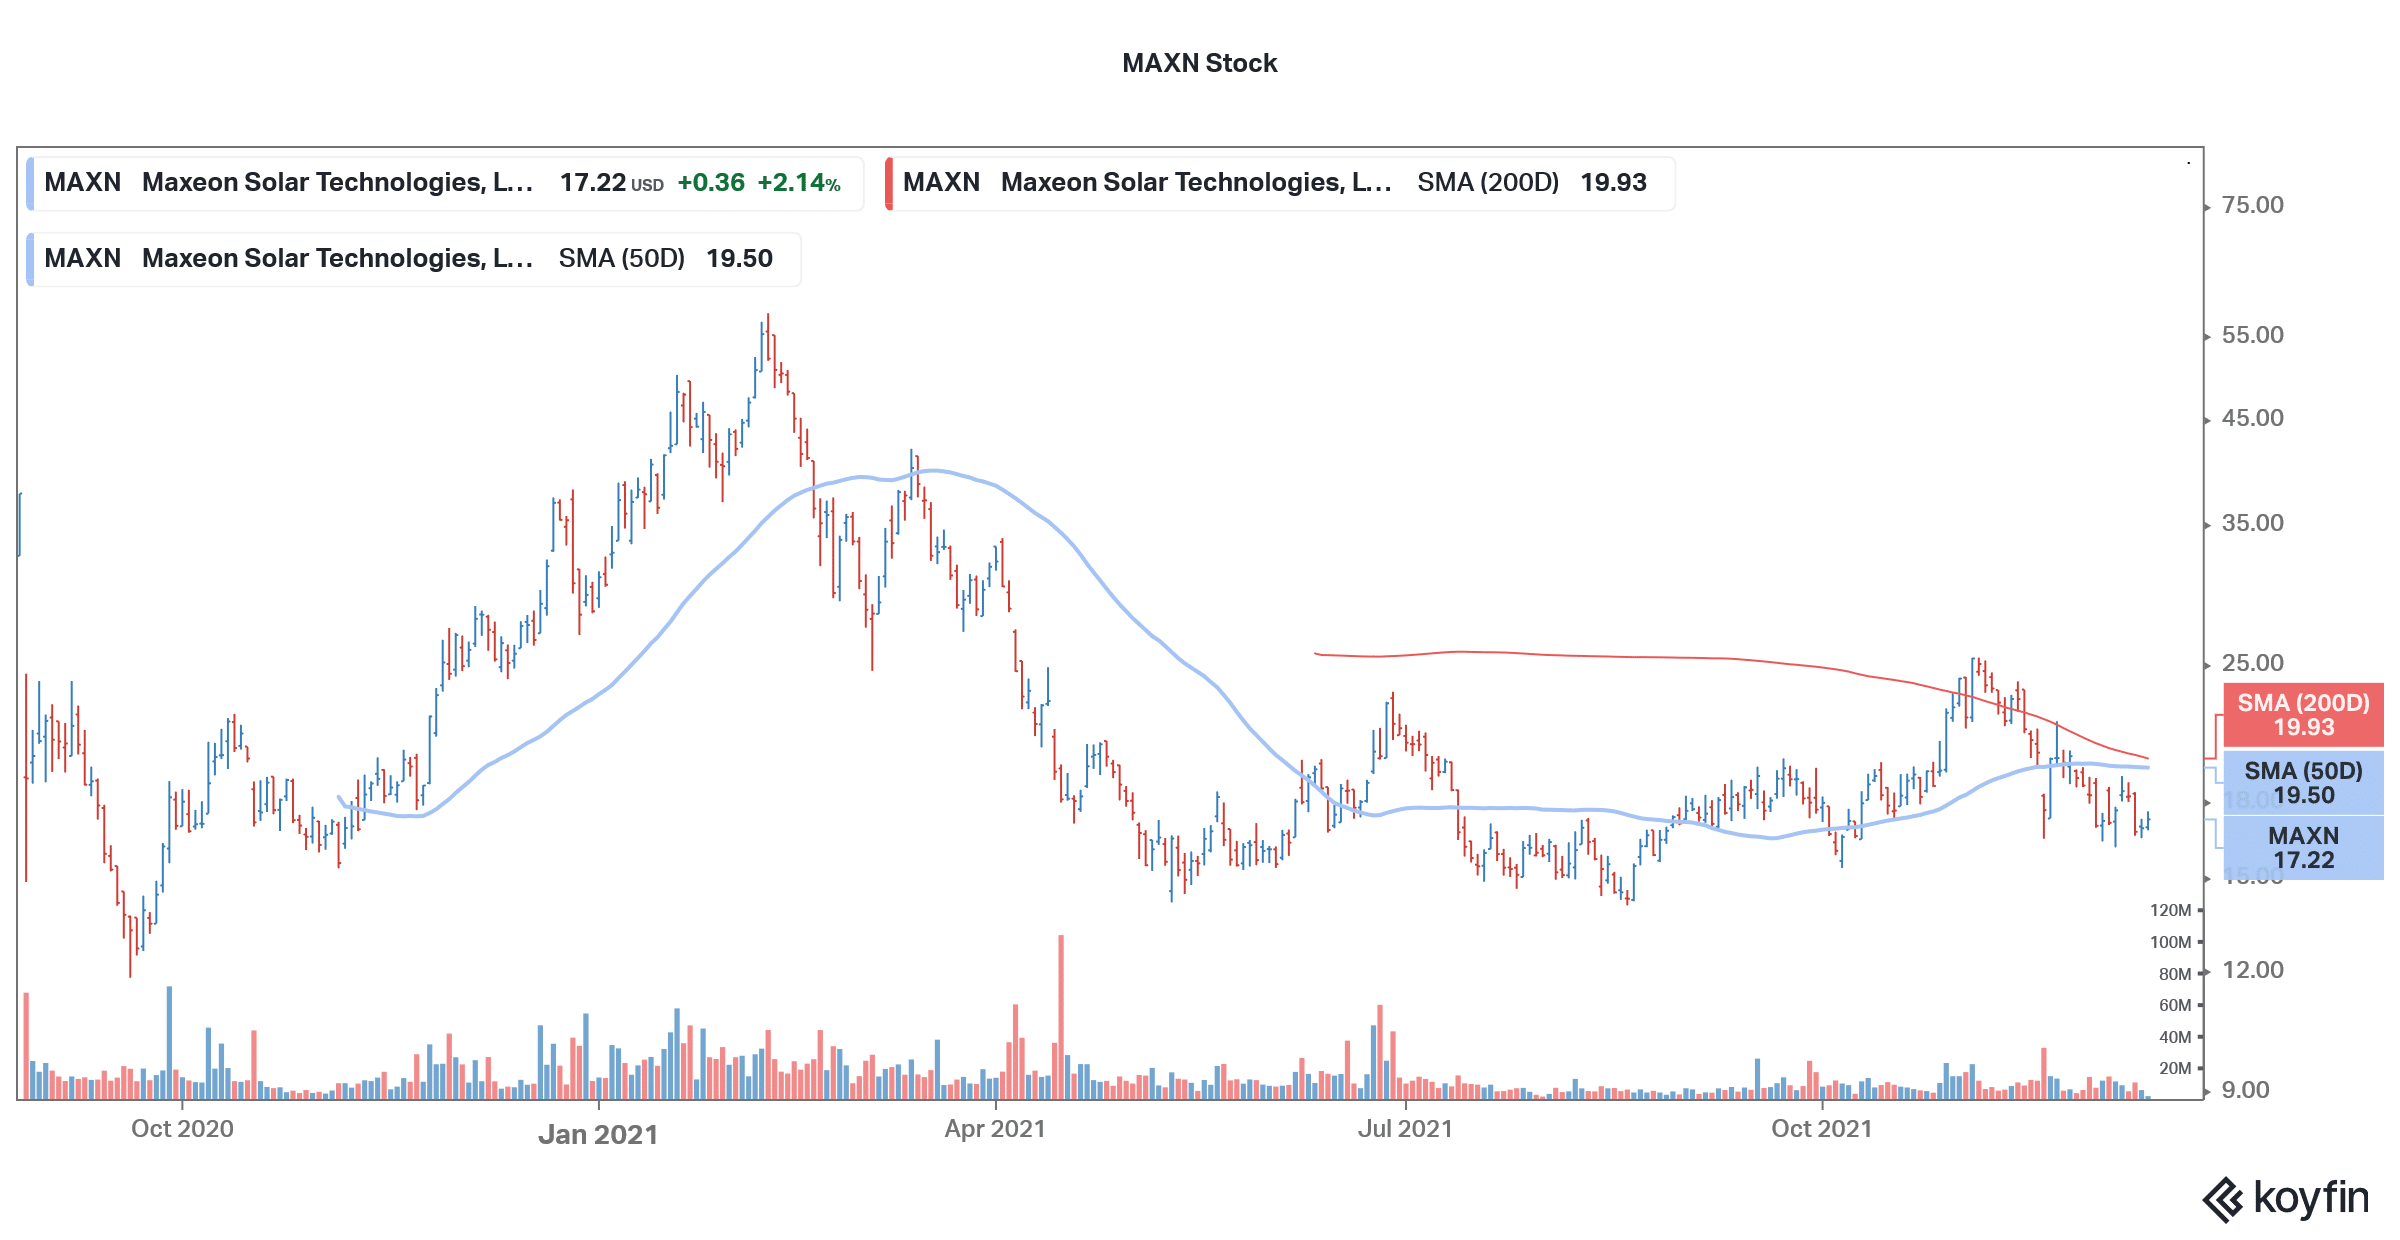Click the SMA (50D) legend box
Screen dimensions: 2400x1240
413,259
